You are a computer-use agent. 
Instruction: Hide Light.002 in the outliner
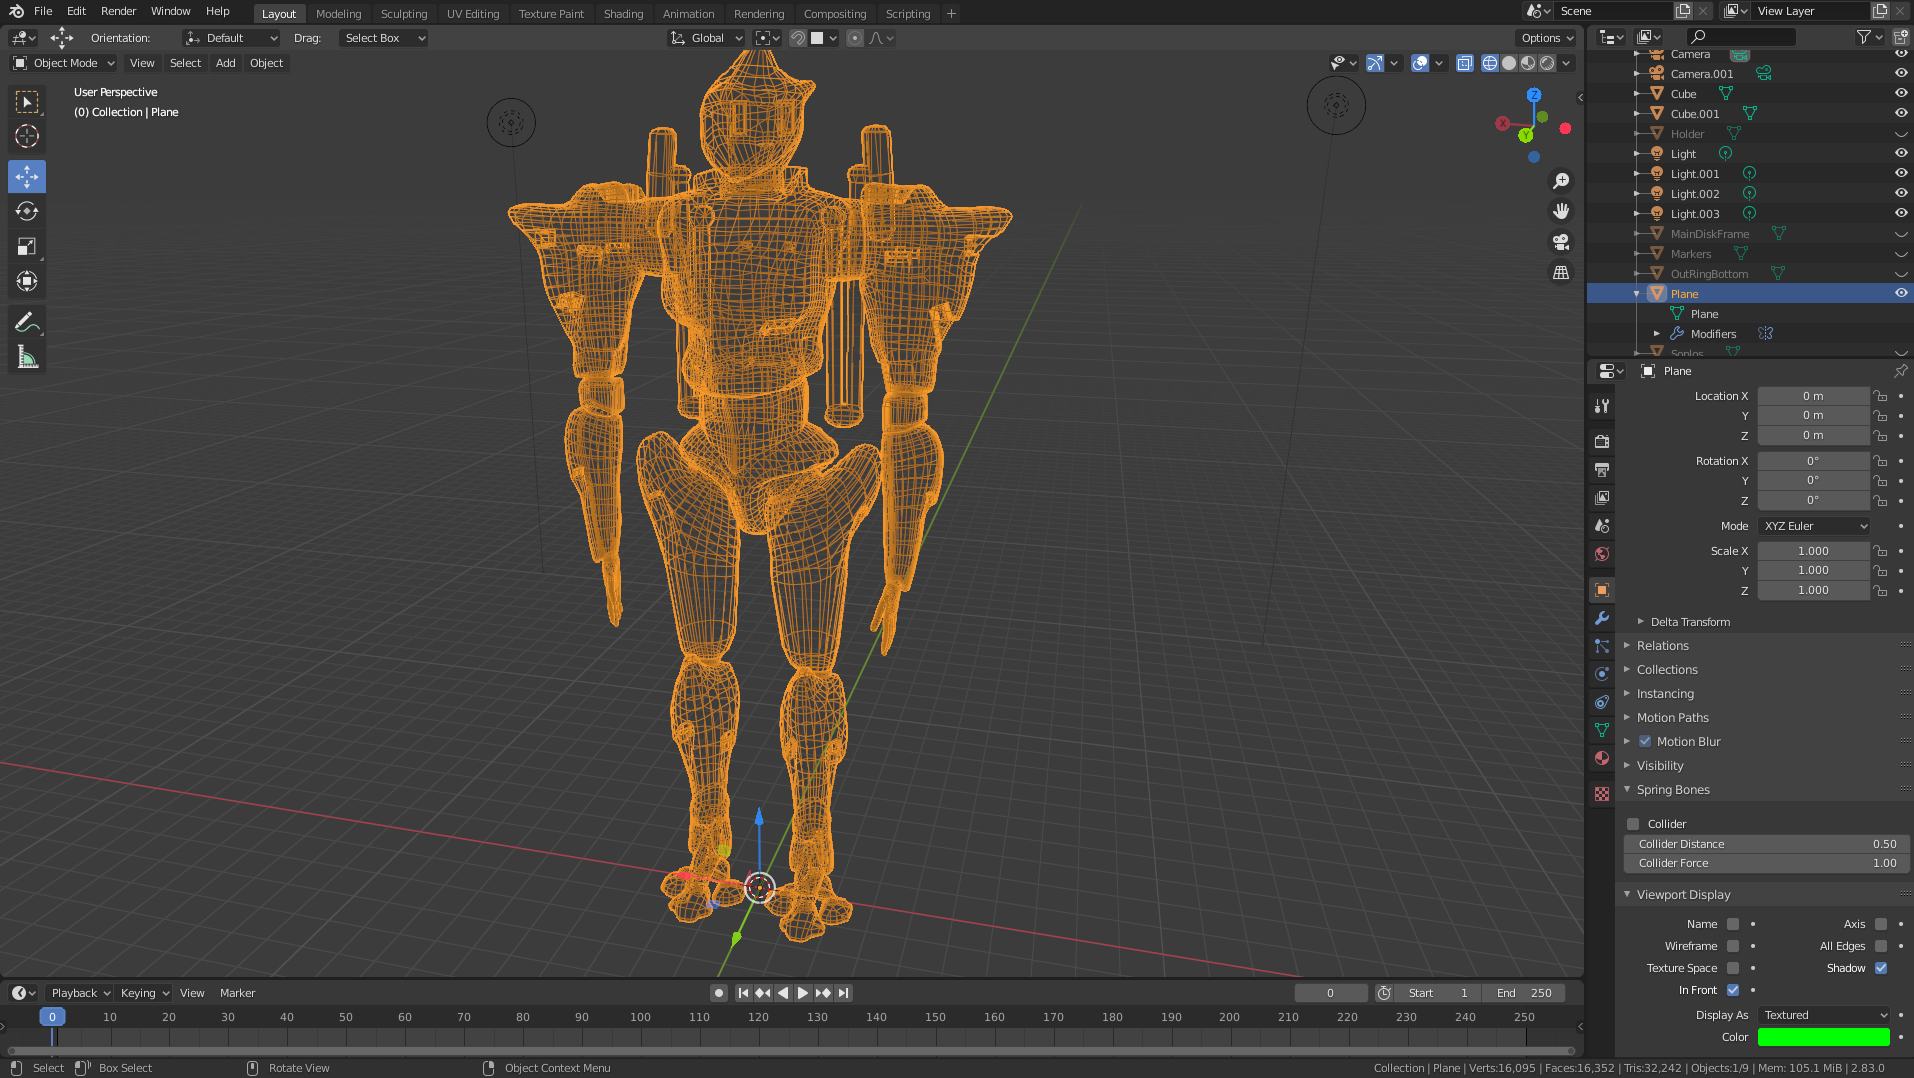click(1901, 193)
